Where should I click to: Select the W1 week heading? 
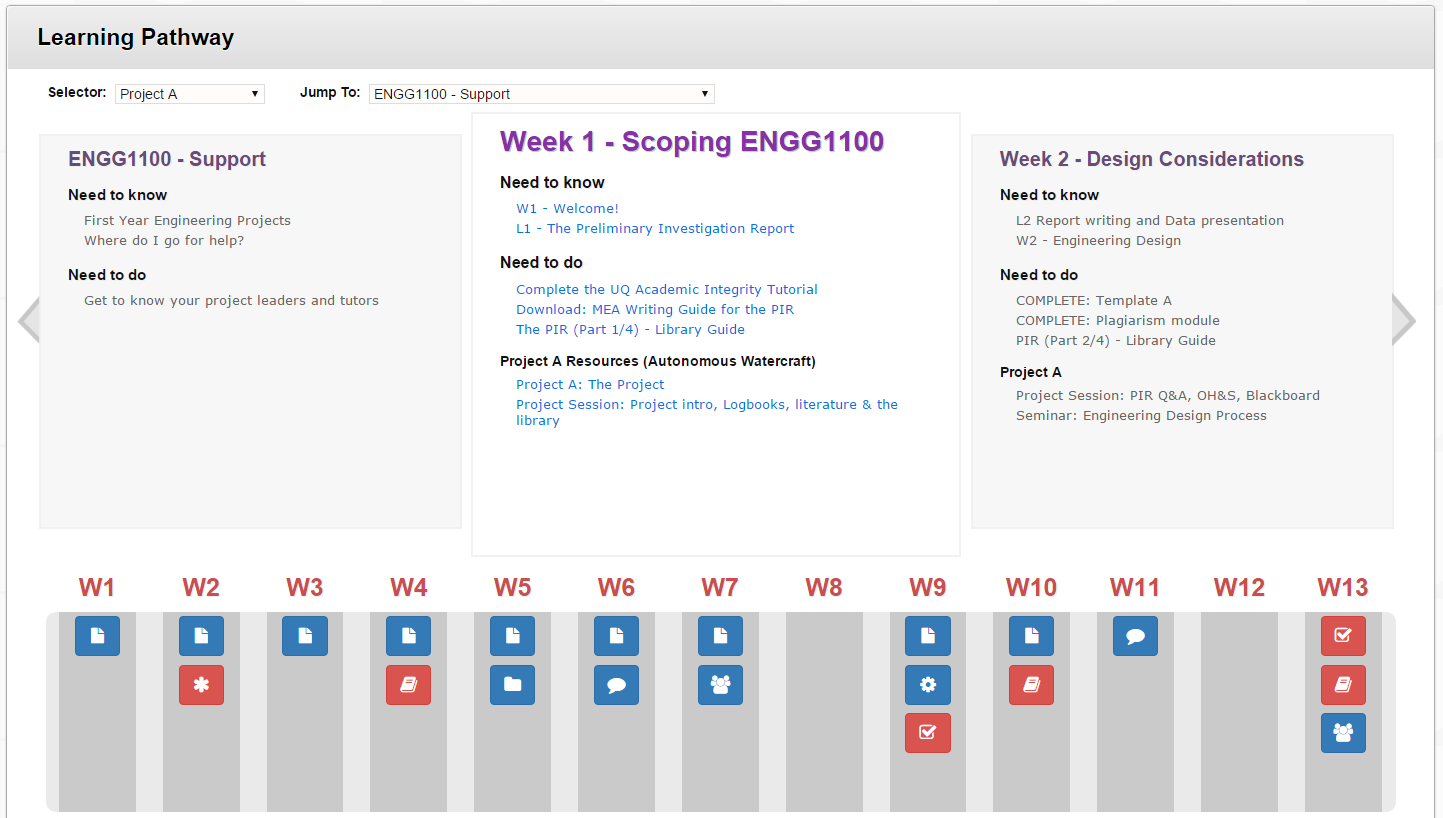point(97,587)
